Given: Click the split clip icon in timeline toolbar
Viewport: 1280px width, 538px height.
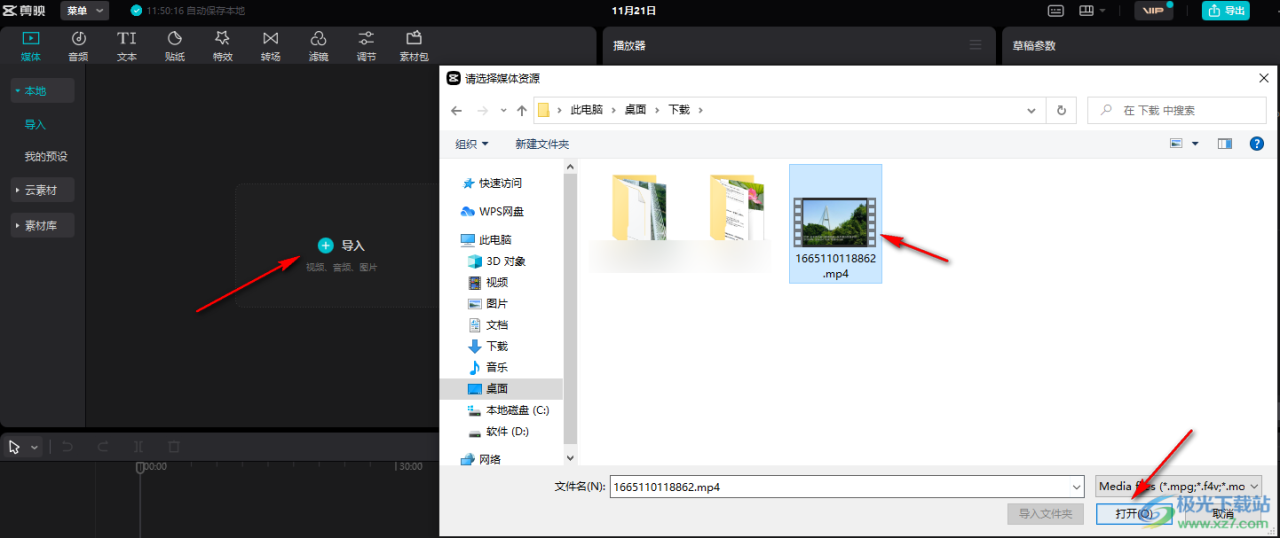Looking at the screenshot, I should (139, 447).
